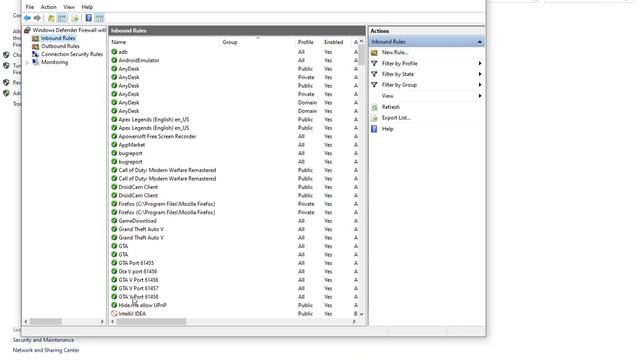The height and width of the screenshot is (360, 640).
Task: Expand the Filter by Profile submenu arrow
Action: 480,63
